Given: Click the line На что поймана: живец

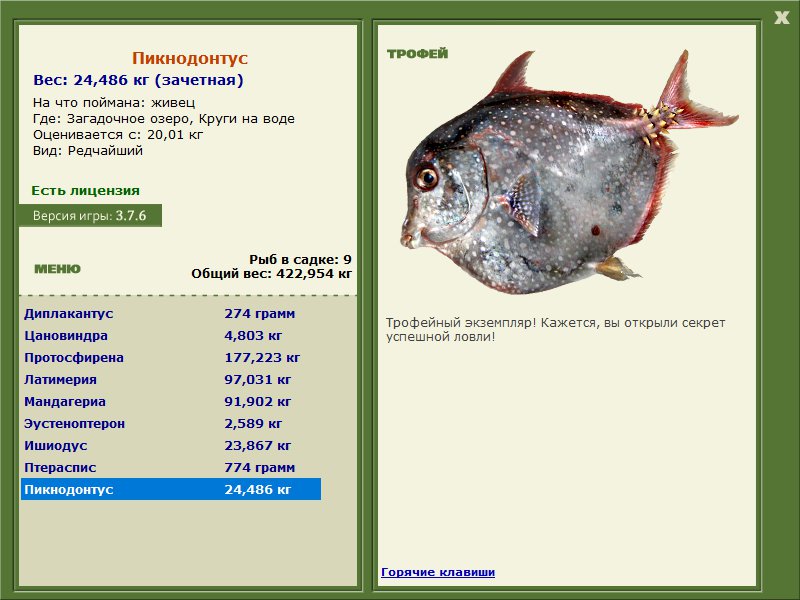Looking at the screenshot, I should (114, 103).
